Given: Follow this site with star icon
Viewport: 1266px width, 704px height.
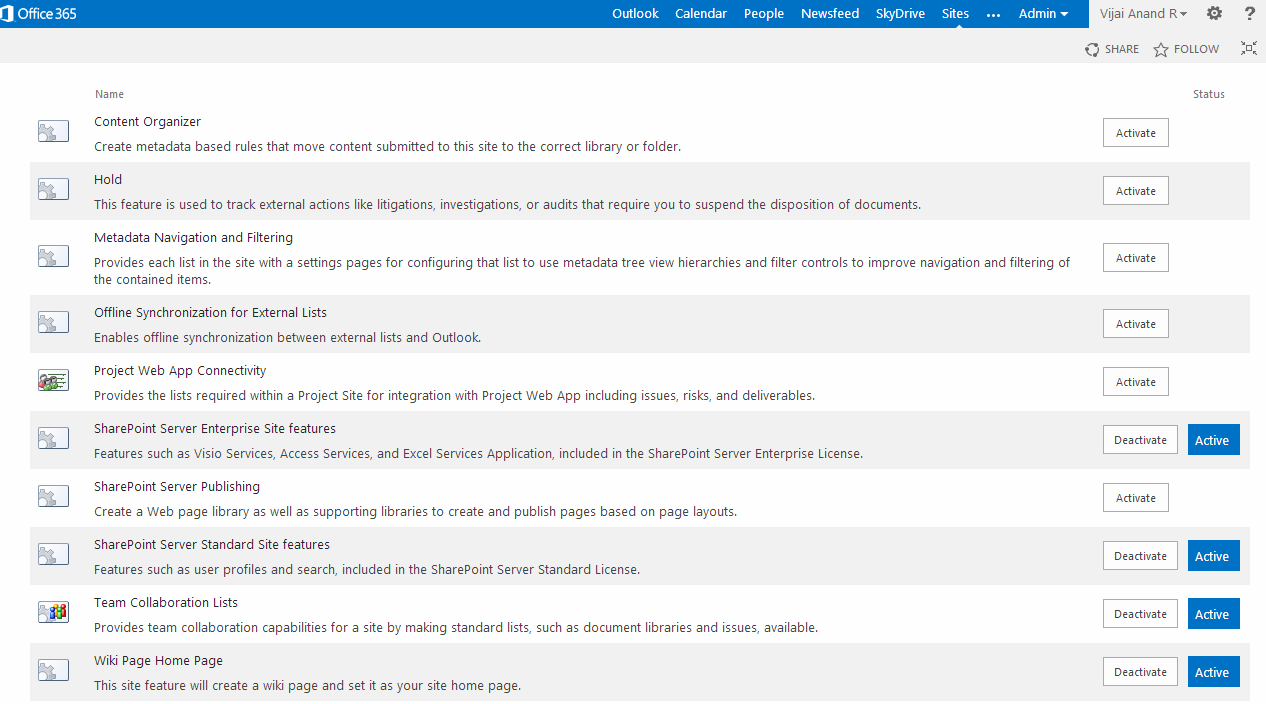Looking at the screenshot, I should (x=1186, y=49).
